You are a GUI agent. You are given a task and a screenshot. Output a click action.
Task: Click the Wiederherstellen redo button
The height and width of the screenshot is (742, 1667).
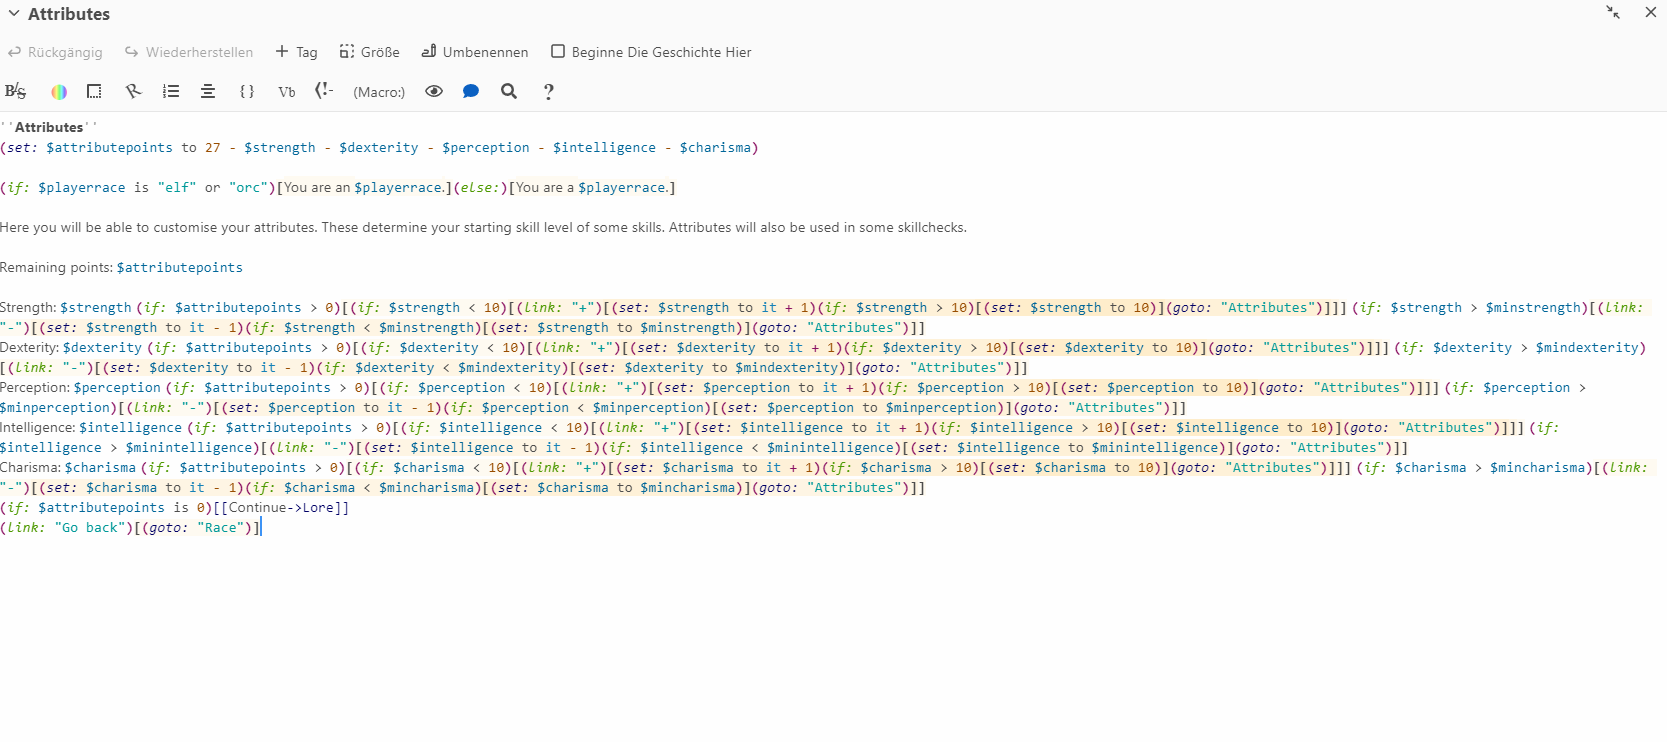point(189,52)
